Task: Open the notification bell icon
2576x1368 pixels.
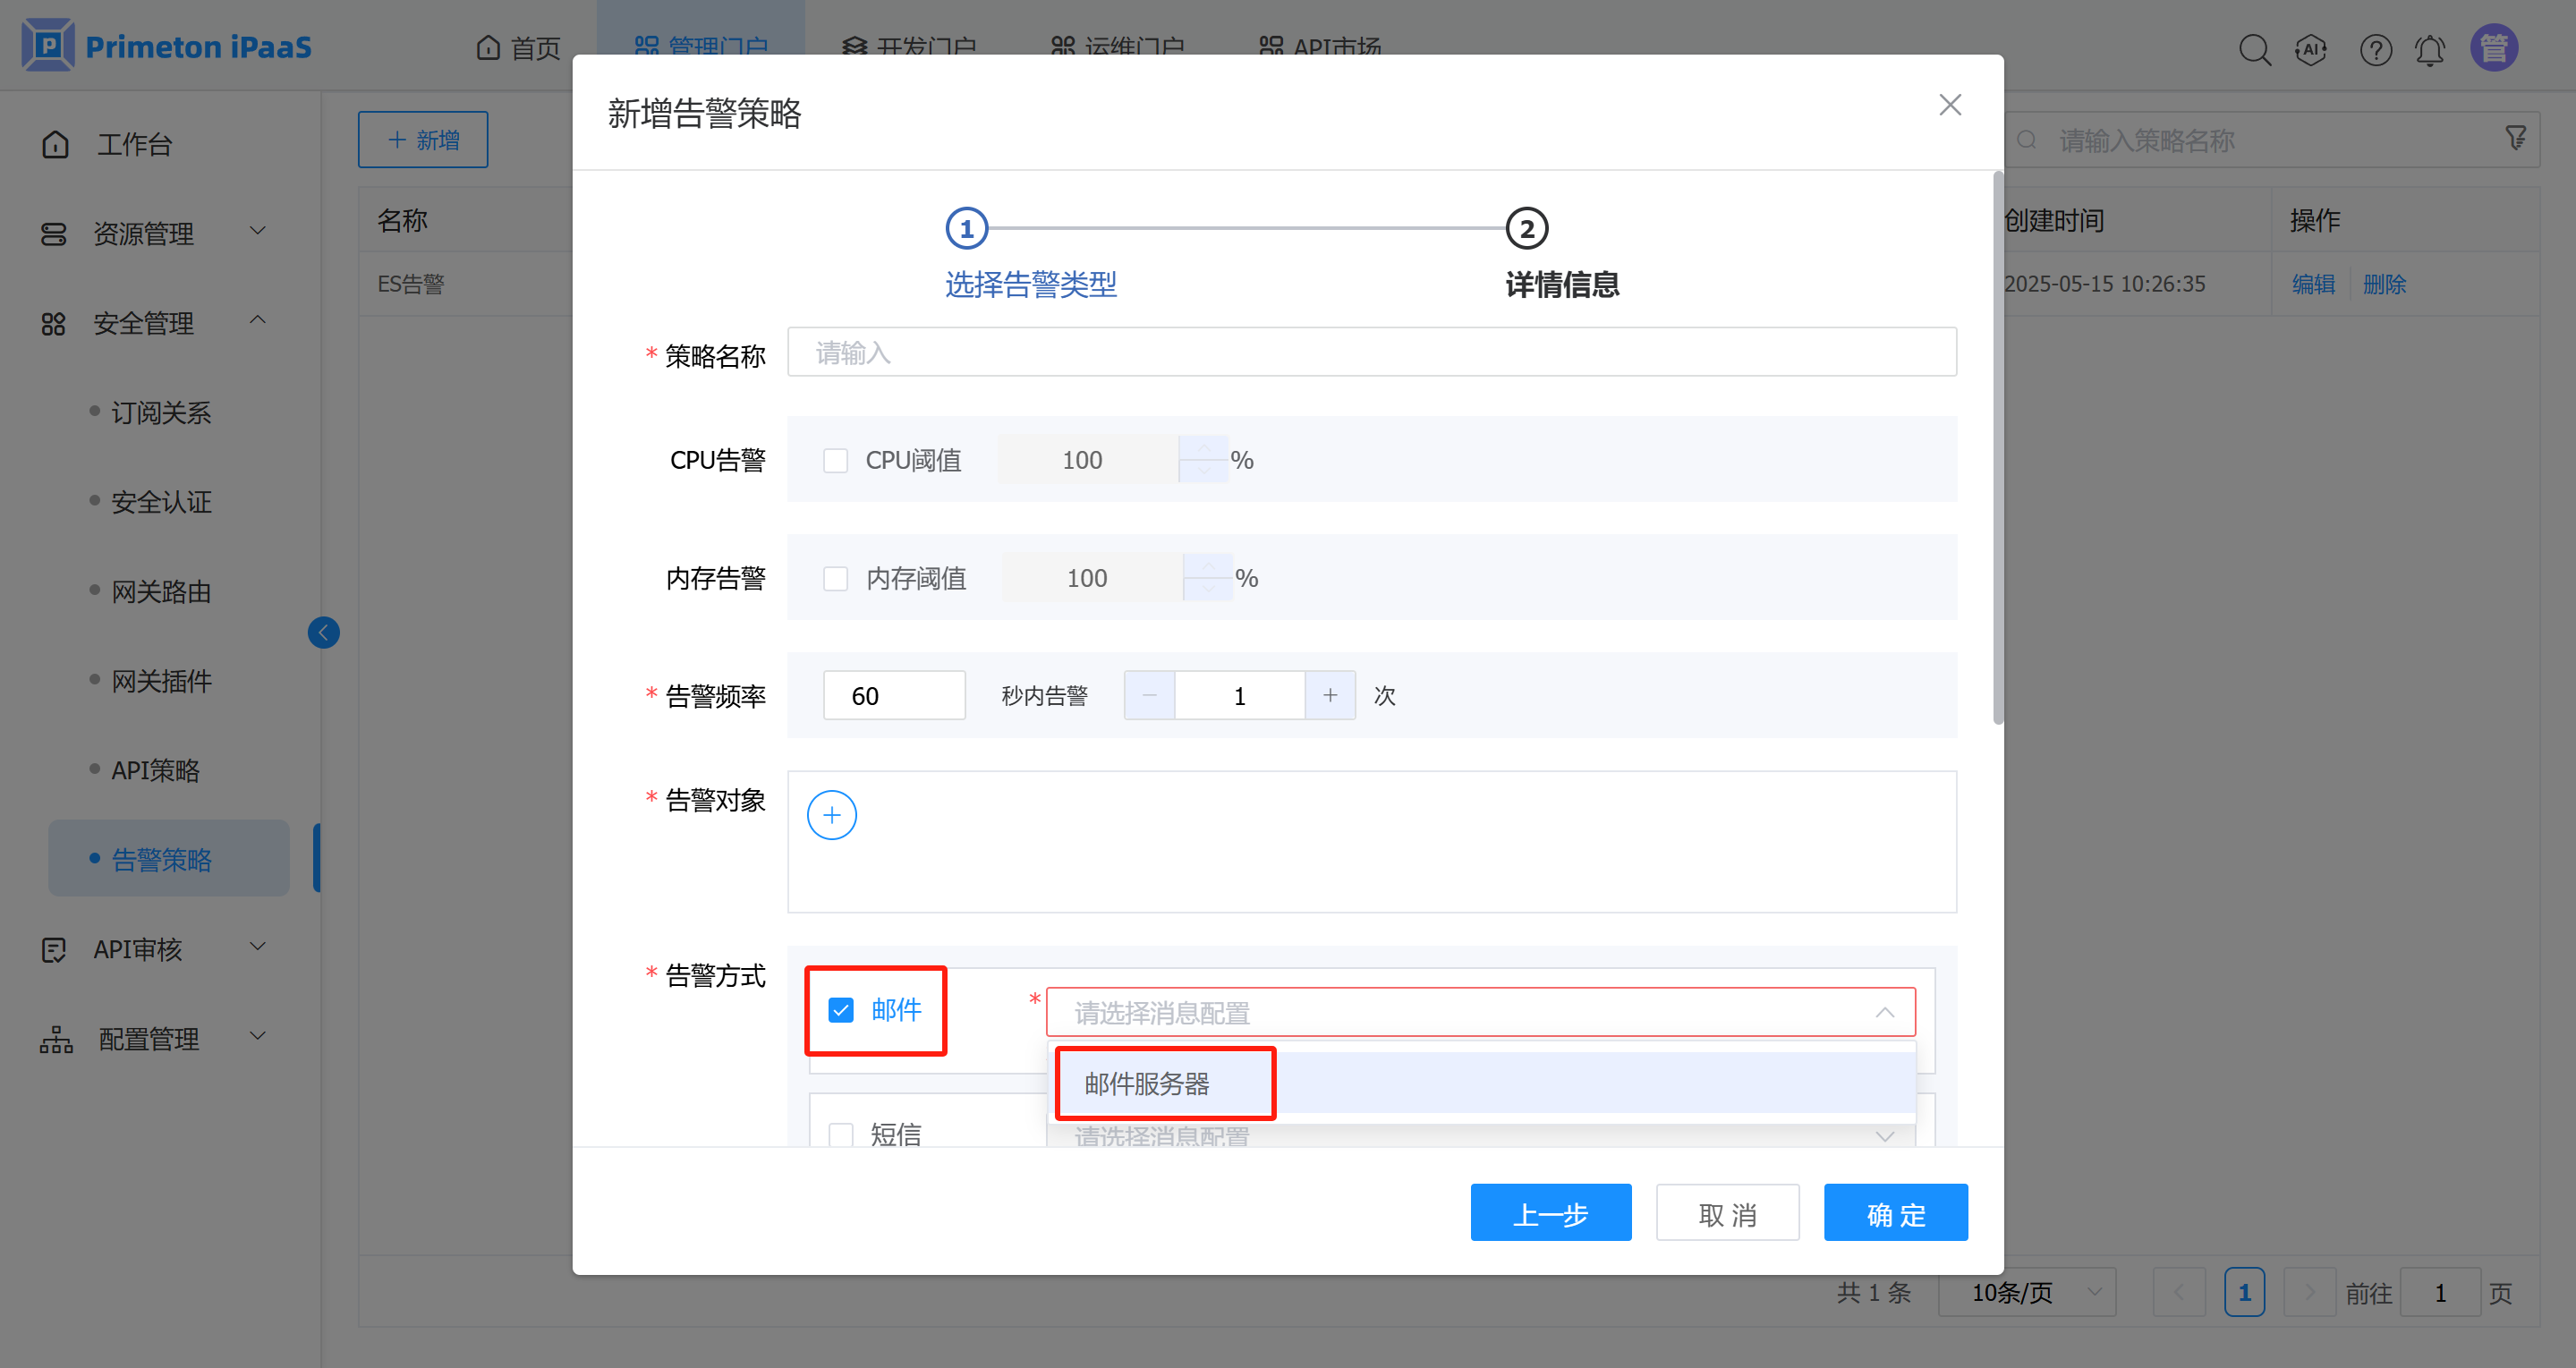Action: (x=2430, y=49)
